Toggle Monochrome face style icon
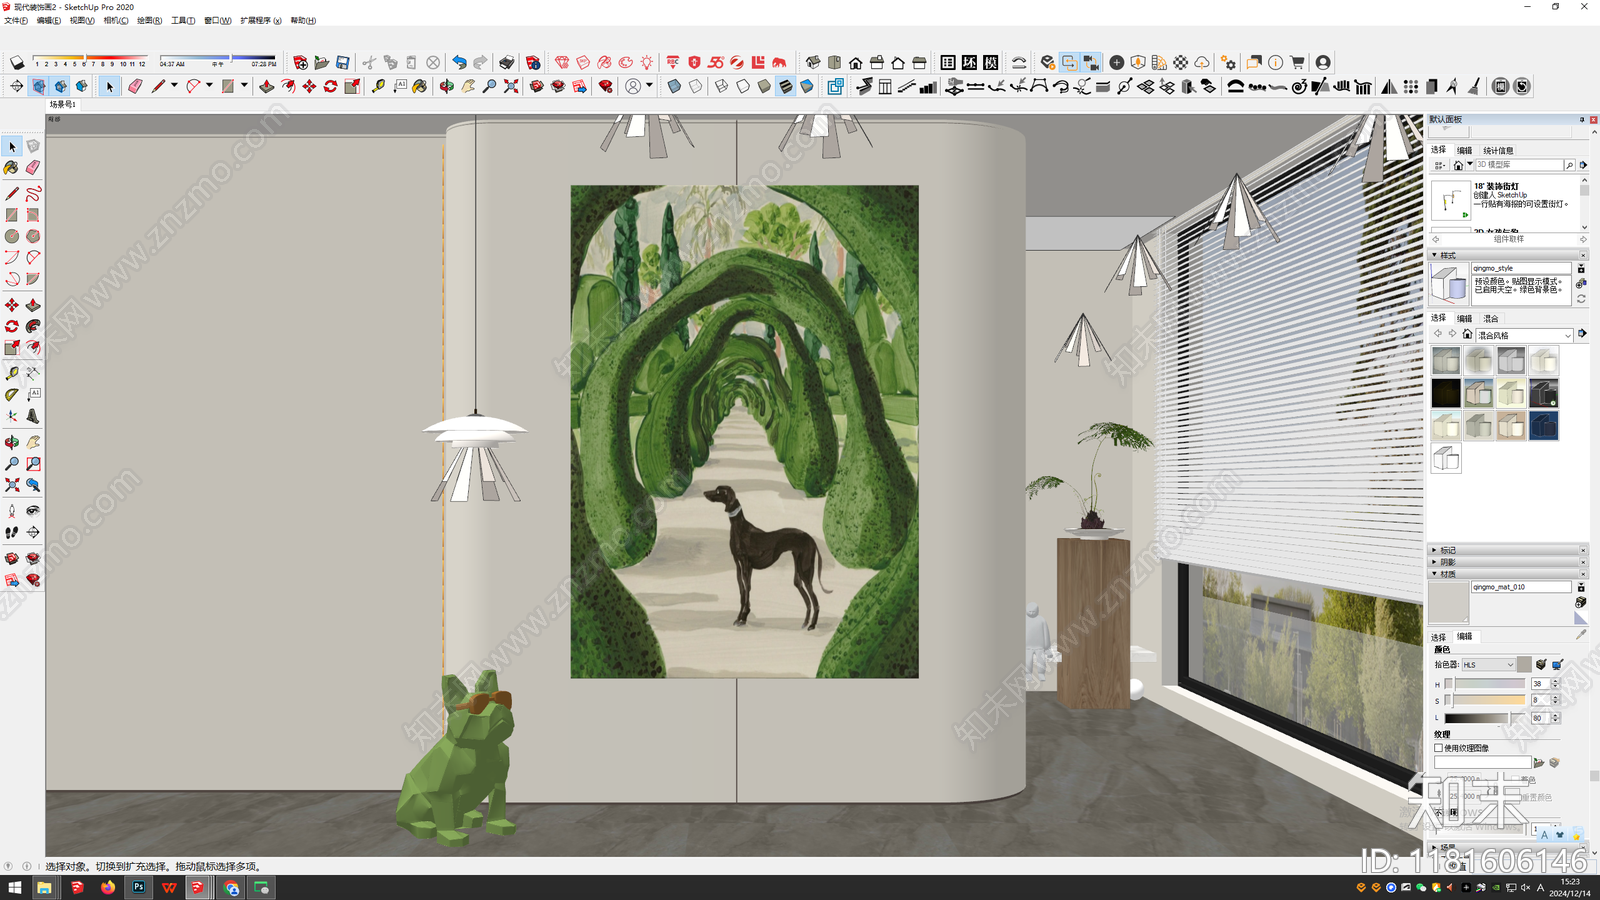Image resolution: width=1600 pixels, height=900 pixels. [807, 87]
